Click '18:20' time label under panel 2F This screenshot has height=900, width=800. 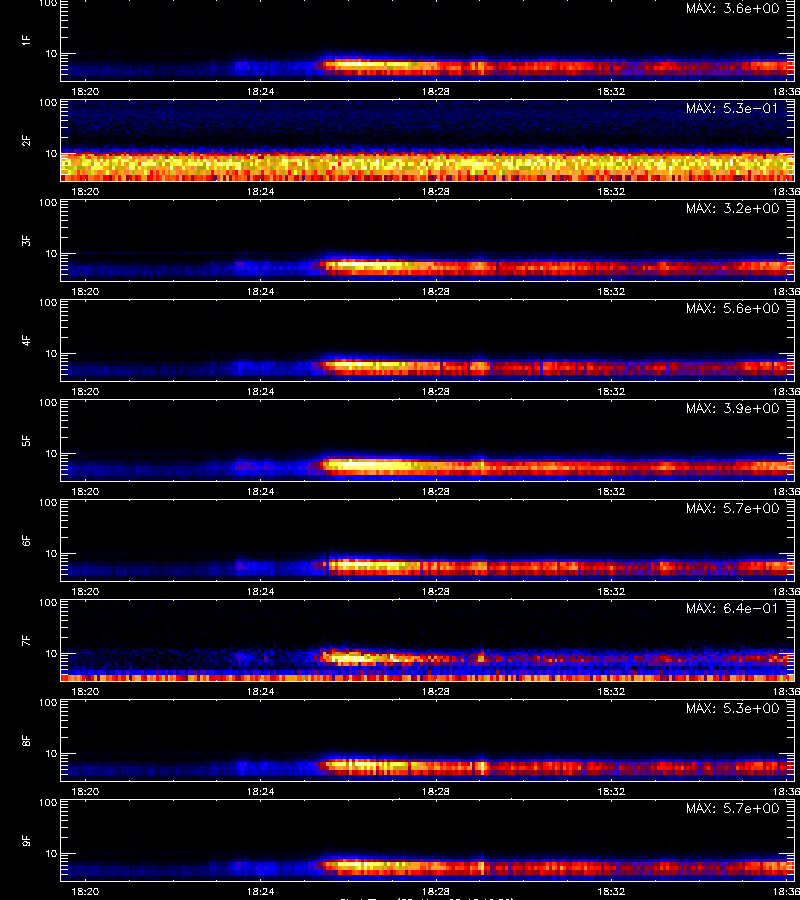coord(86,191)
